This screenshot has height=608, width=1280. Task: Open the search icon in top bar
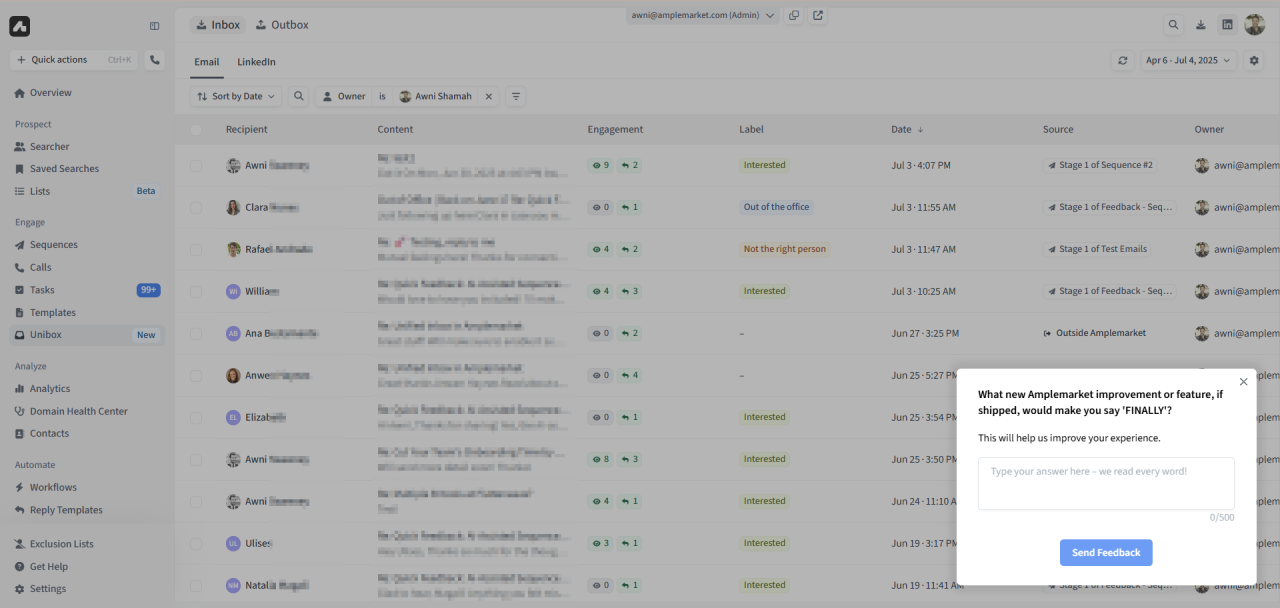coord(1173,24)
